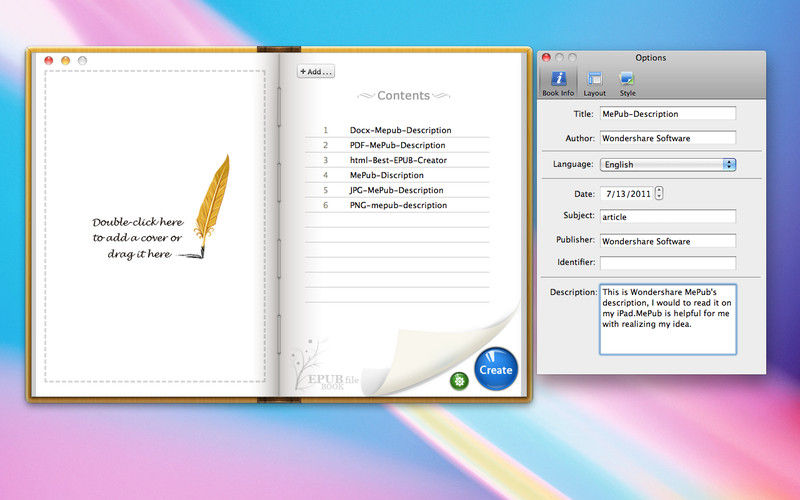This screenshot has height=500, width=800.
Task: Click the Date stepper arrows
Action: (659, 193)
